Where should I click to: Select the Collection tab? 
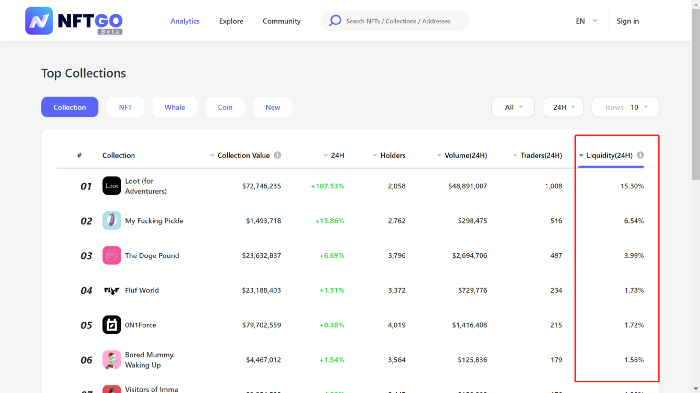(70, 107)
